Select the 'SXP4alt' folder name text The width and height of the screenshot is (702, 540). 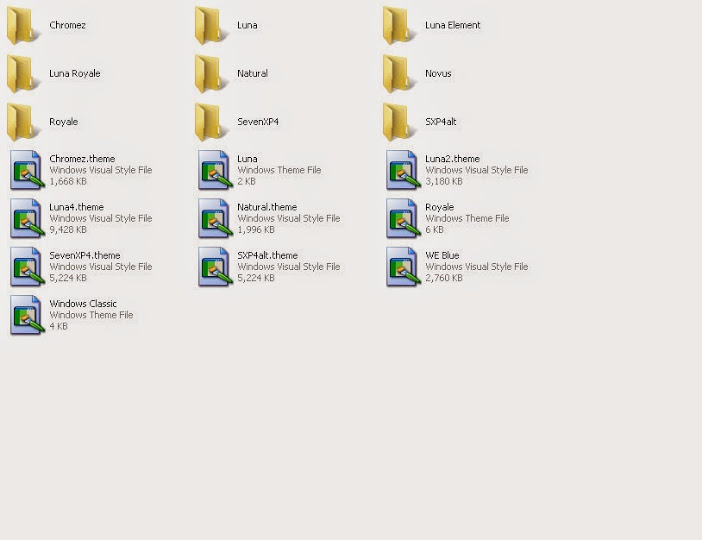pos(441,122)
